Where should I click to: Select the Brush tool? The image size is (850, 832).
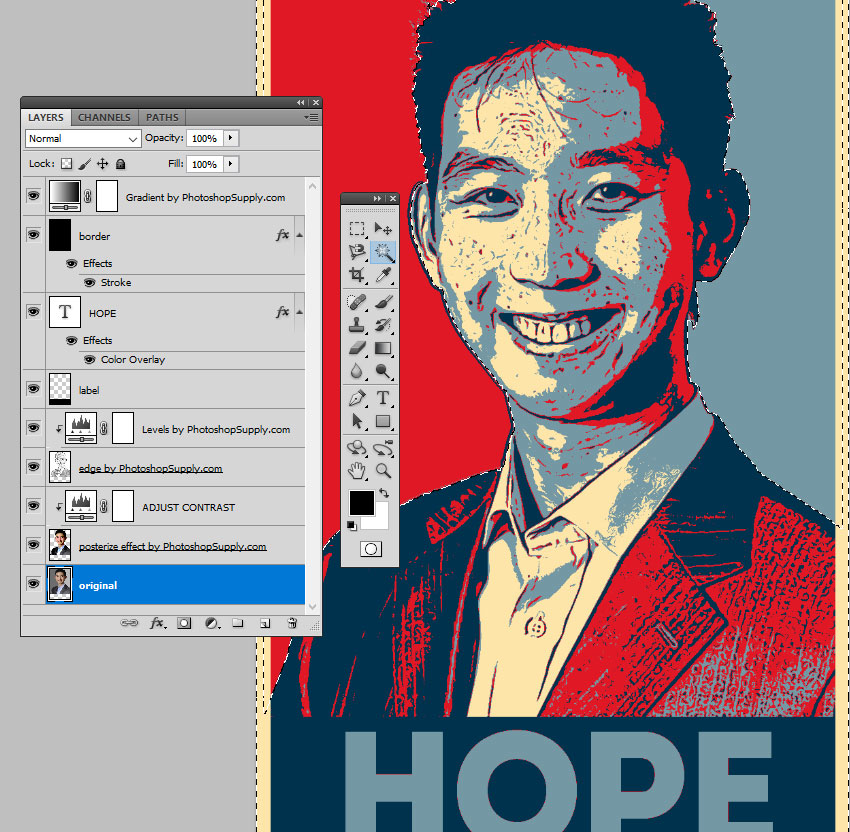(x=383, y=301)
